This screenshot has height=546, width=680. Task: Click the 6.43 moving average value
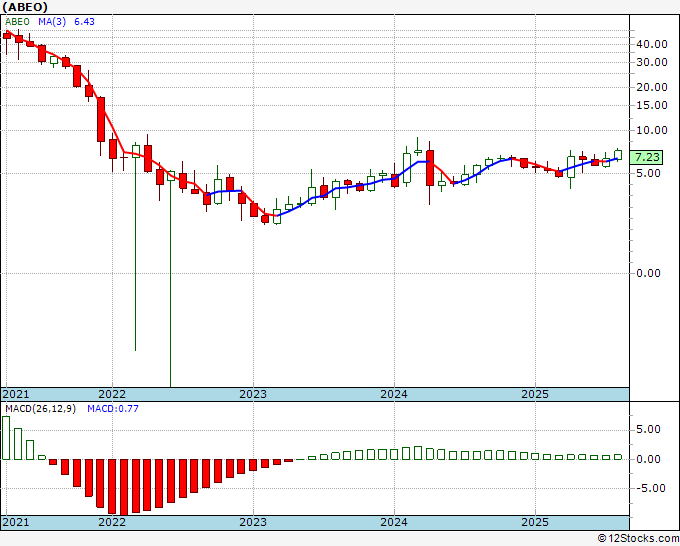tap(84, 22)
